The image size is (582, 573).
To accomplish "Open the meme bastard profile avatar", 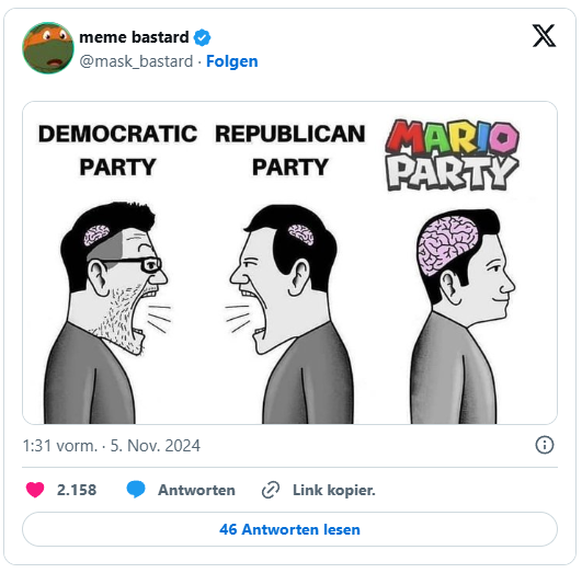I will [48, 48].
